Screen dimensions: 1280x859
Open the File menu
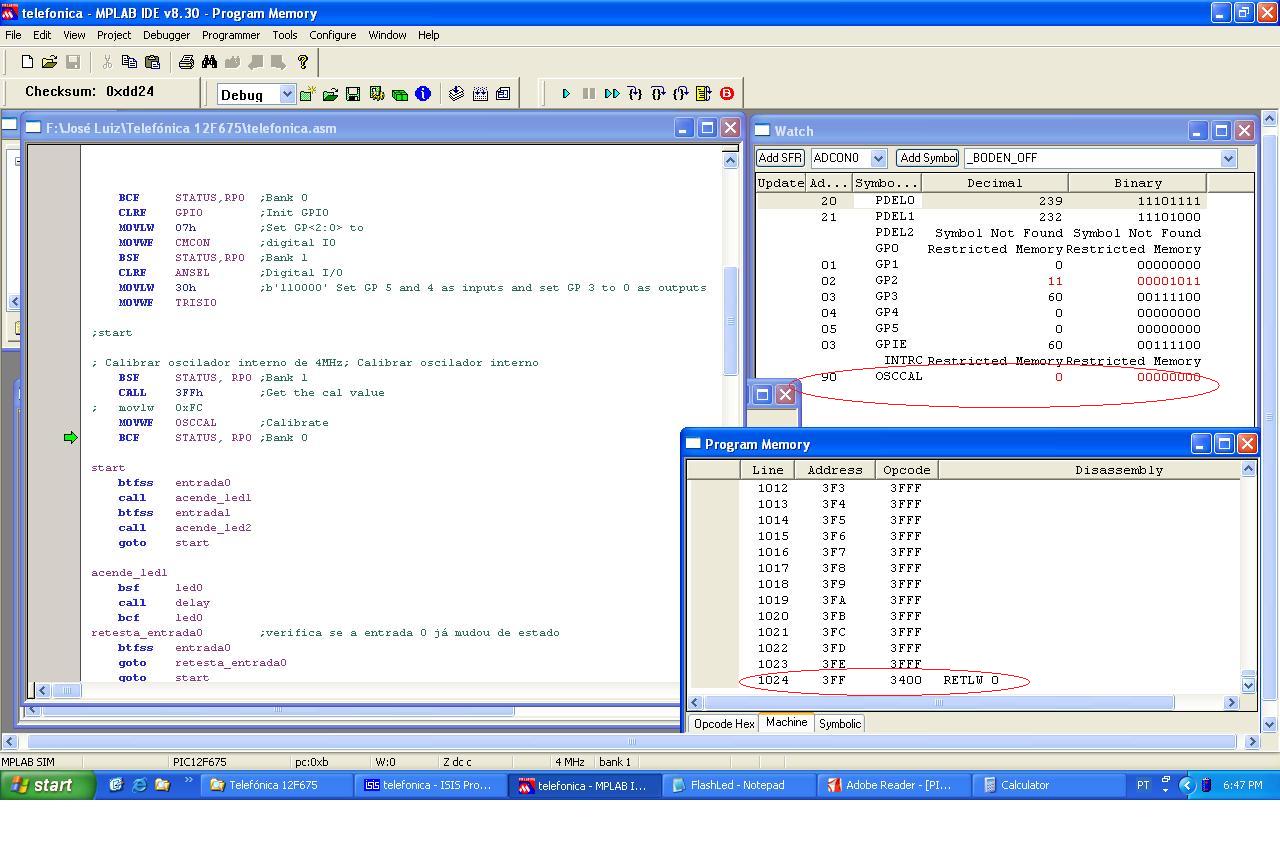pyautogui.click(x=13, y=35)
